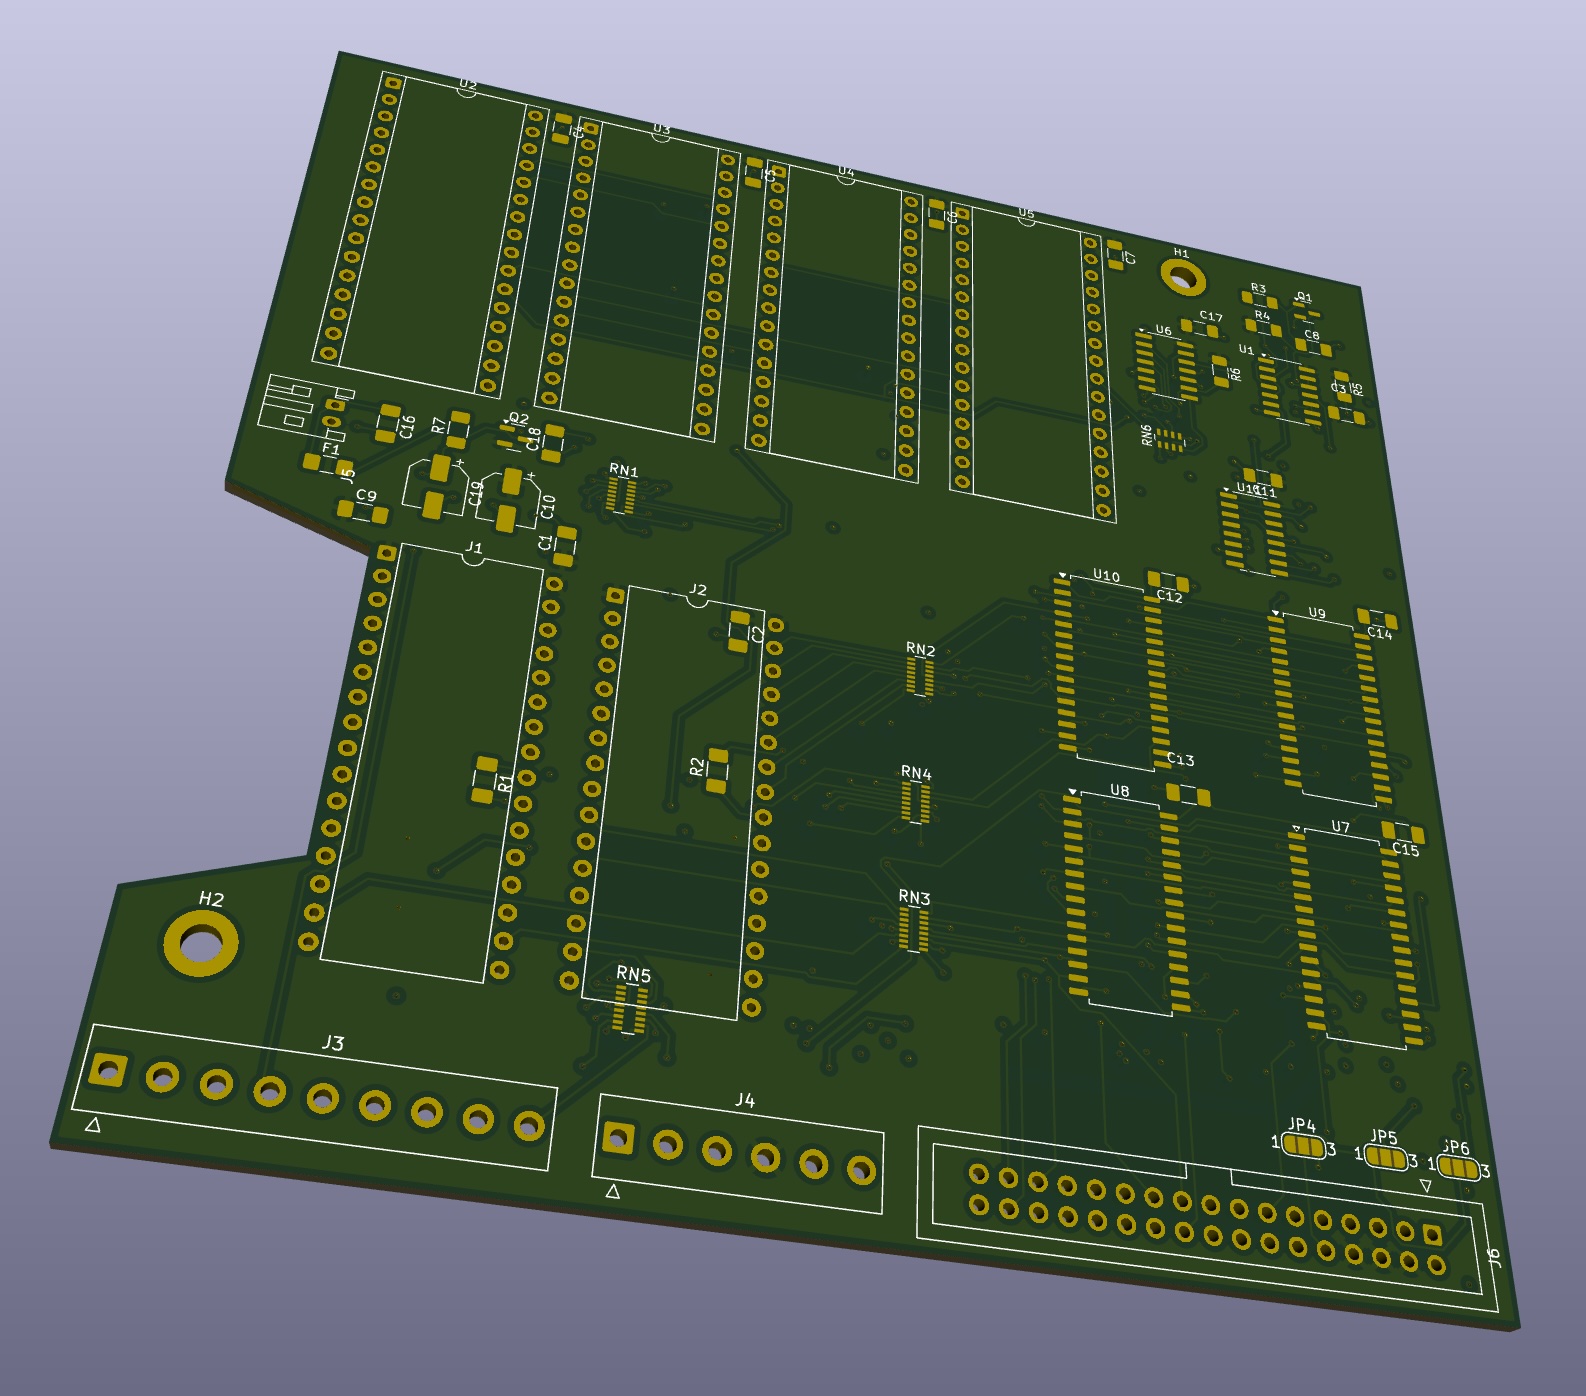The height and width of the screenshot is (1396, 1586).
Task: Select the JP6 solder jumper pads
Action: pyautogui.click(x=1459, y=1168)
